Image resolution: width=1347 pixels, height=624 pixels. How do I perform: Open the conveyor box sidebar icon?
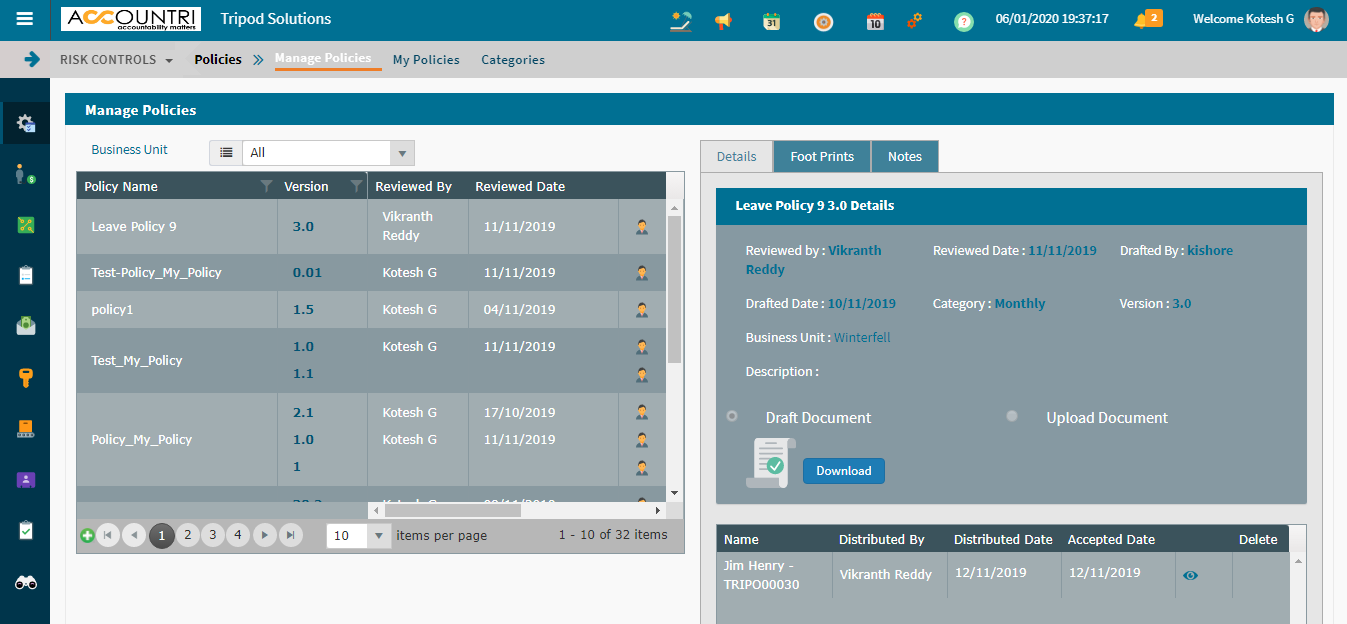26,429
